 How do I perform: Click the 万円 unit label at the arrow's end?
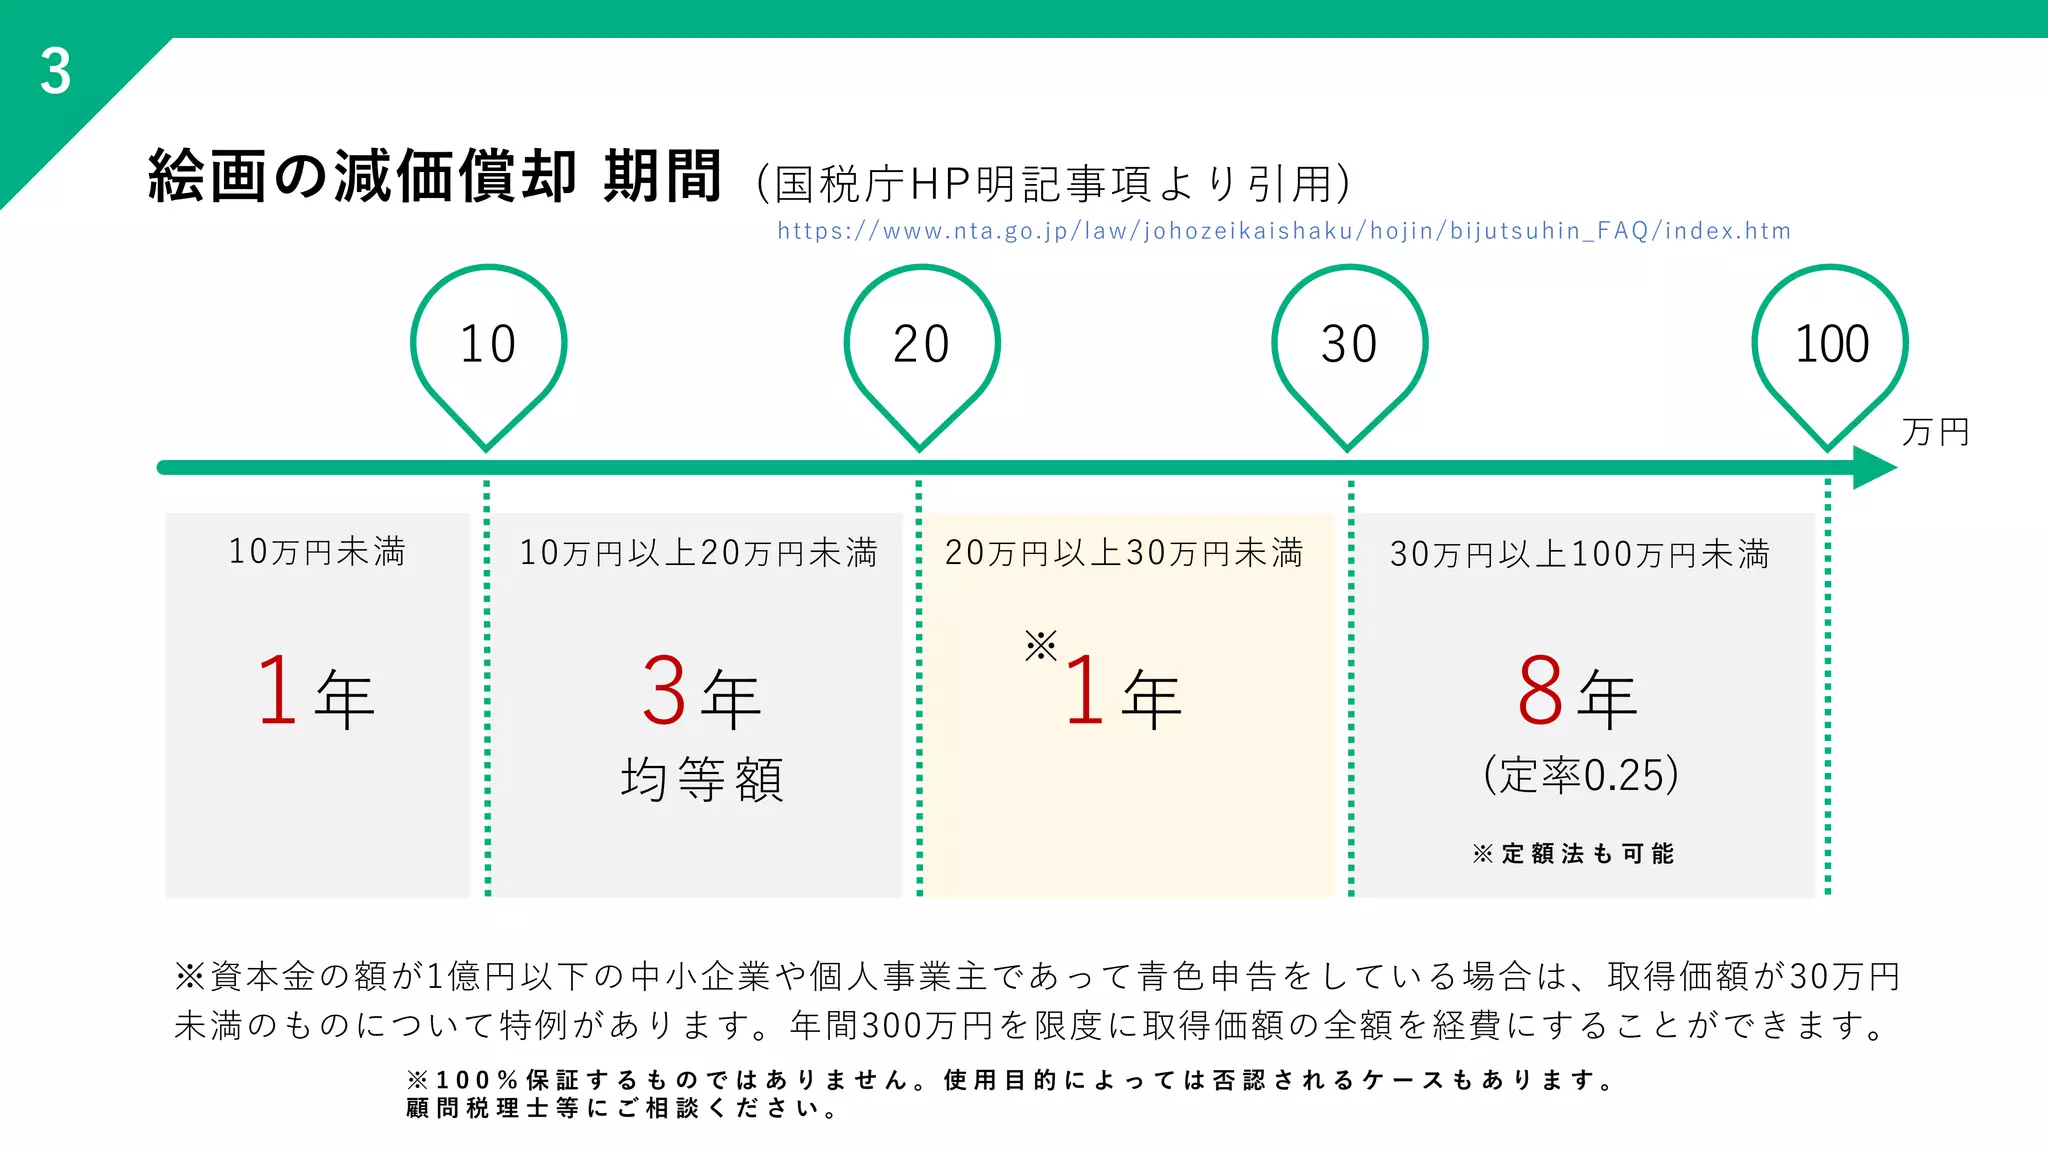1936,432
